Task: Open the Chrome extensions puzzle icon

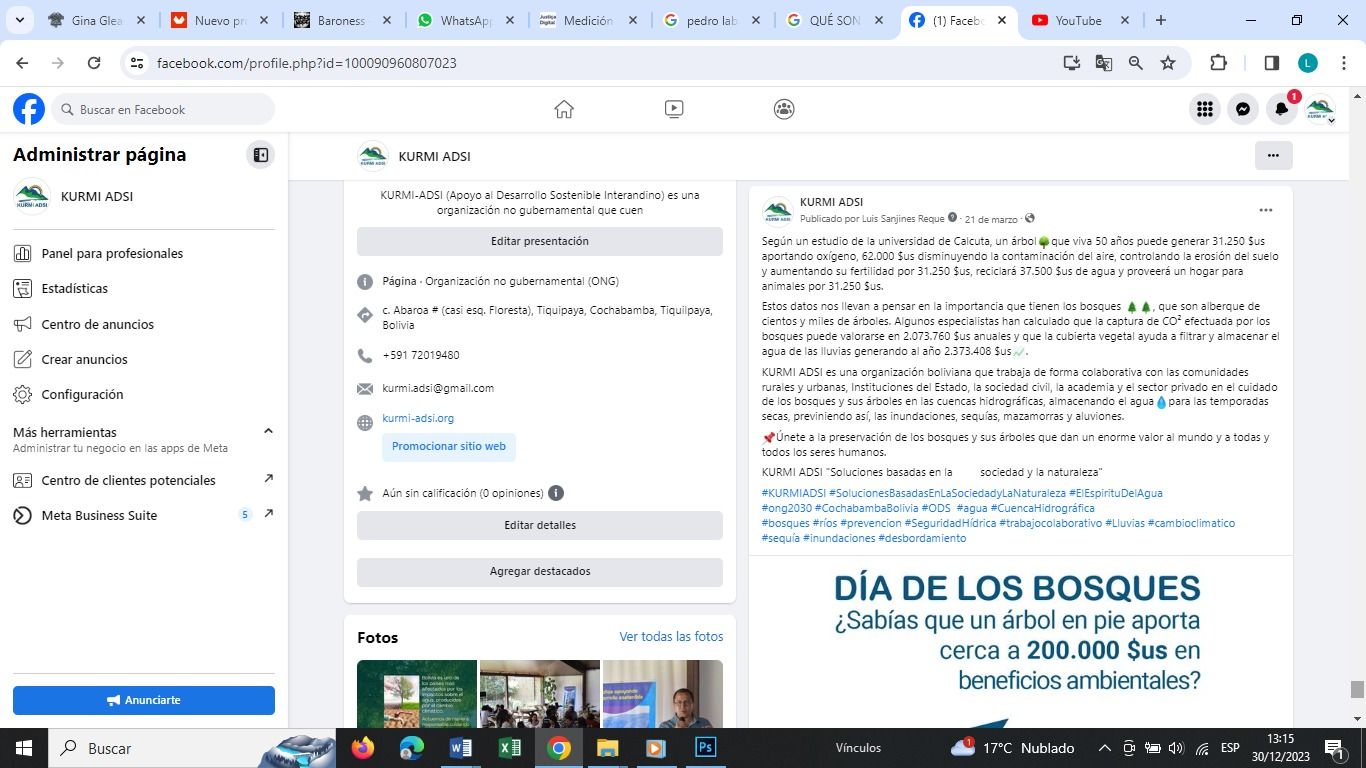Action: coord(1218,62)
